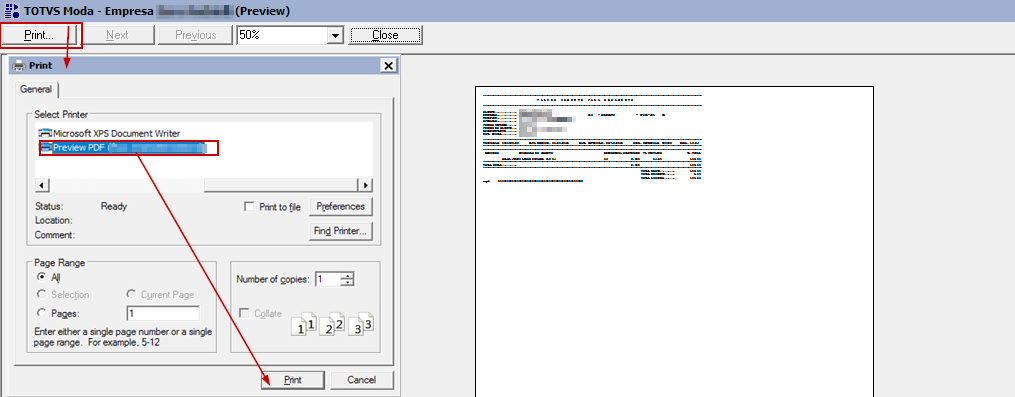Cancel the Print dialog
The image size is (1015, 397).
coord(362,380)
